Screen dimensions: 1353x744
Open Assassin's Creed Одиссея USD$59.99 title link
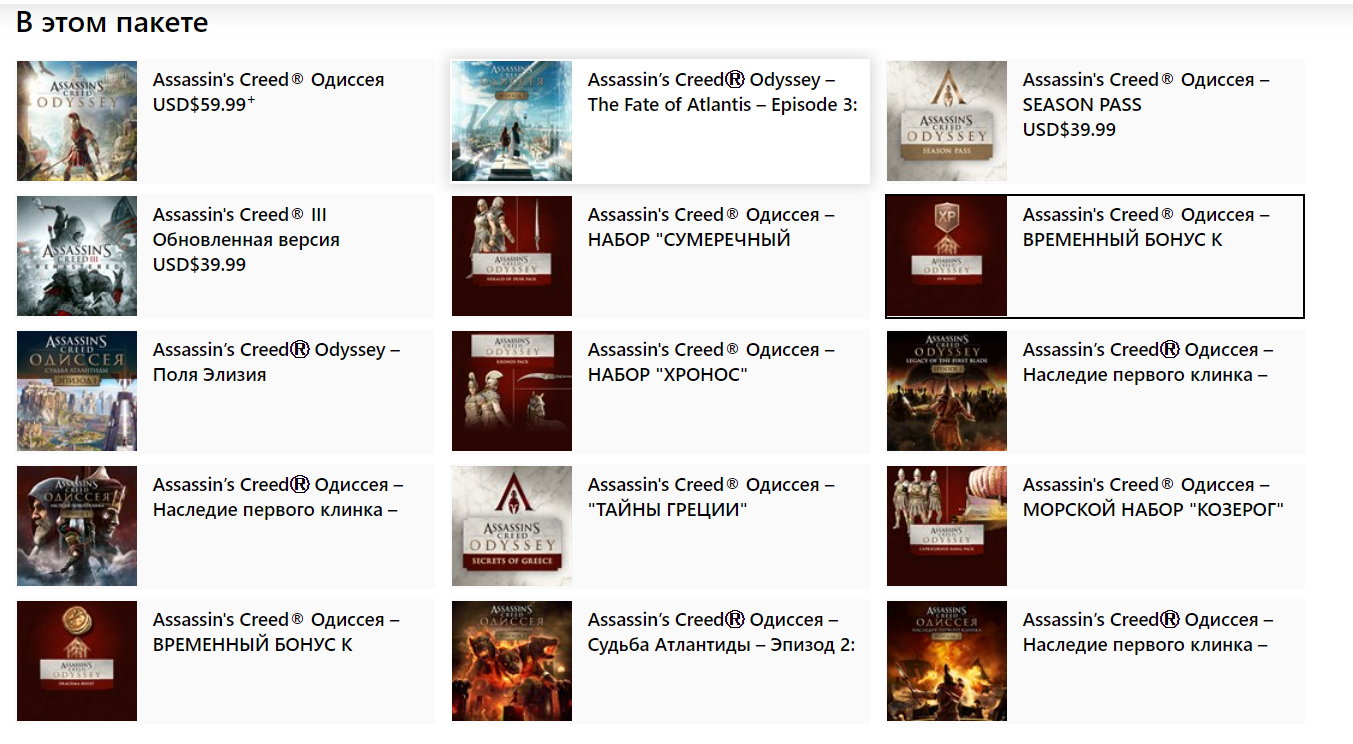tap(268, 80)
